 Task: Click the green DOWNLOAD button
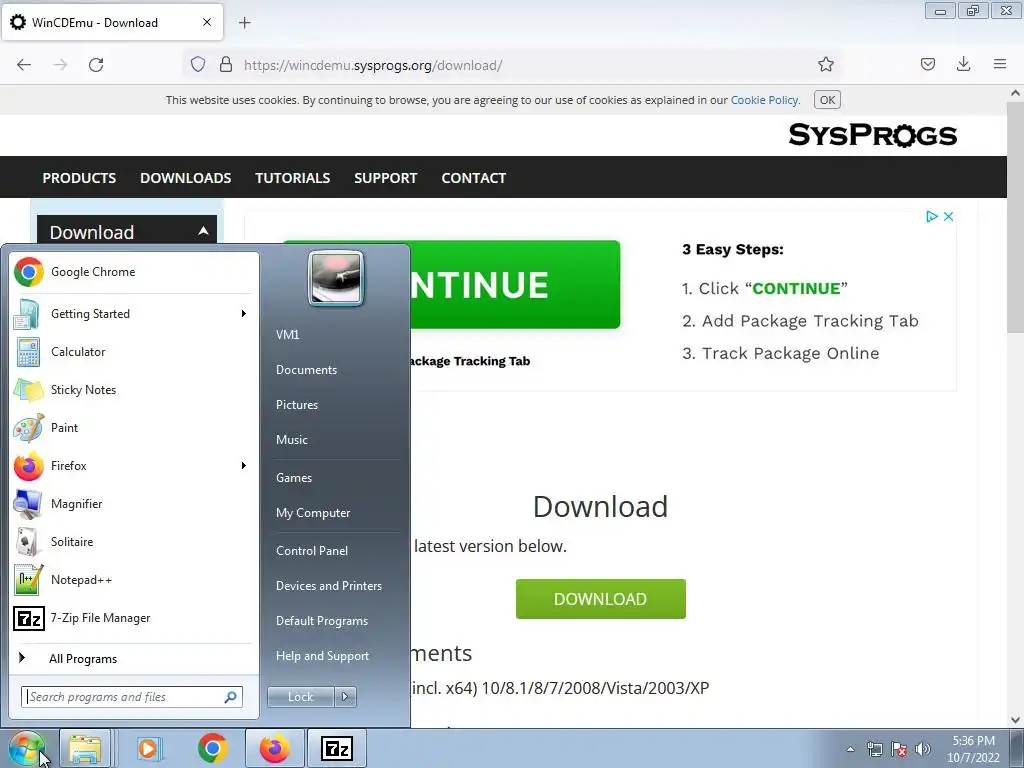pyautogui.click(x=600, y=599)
